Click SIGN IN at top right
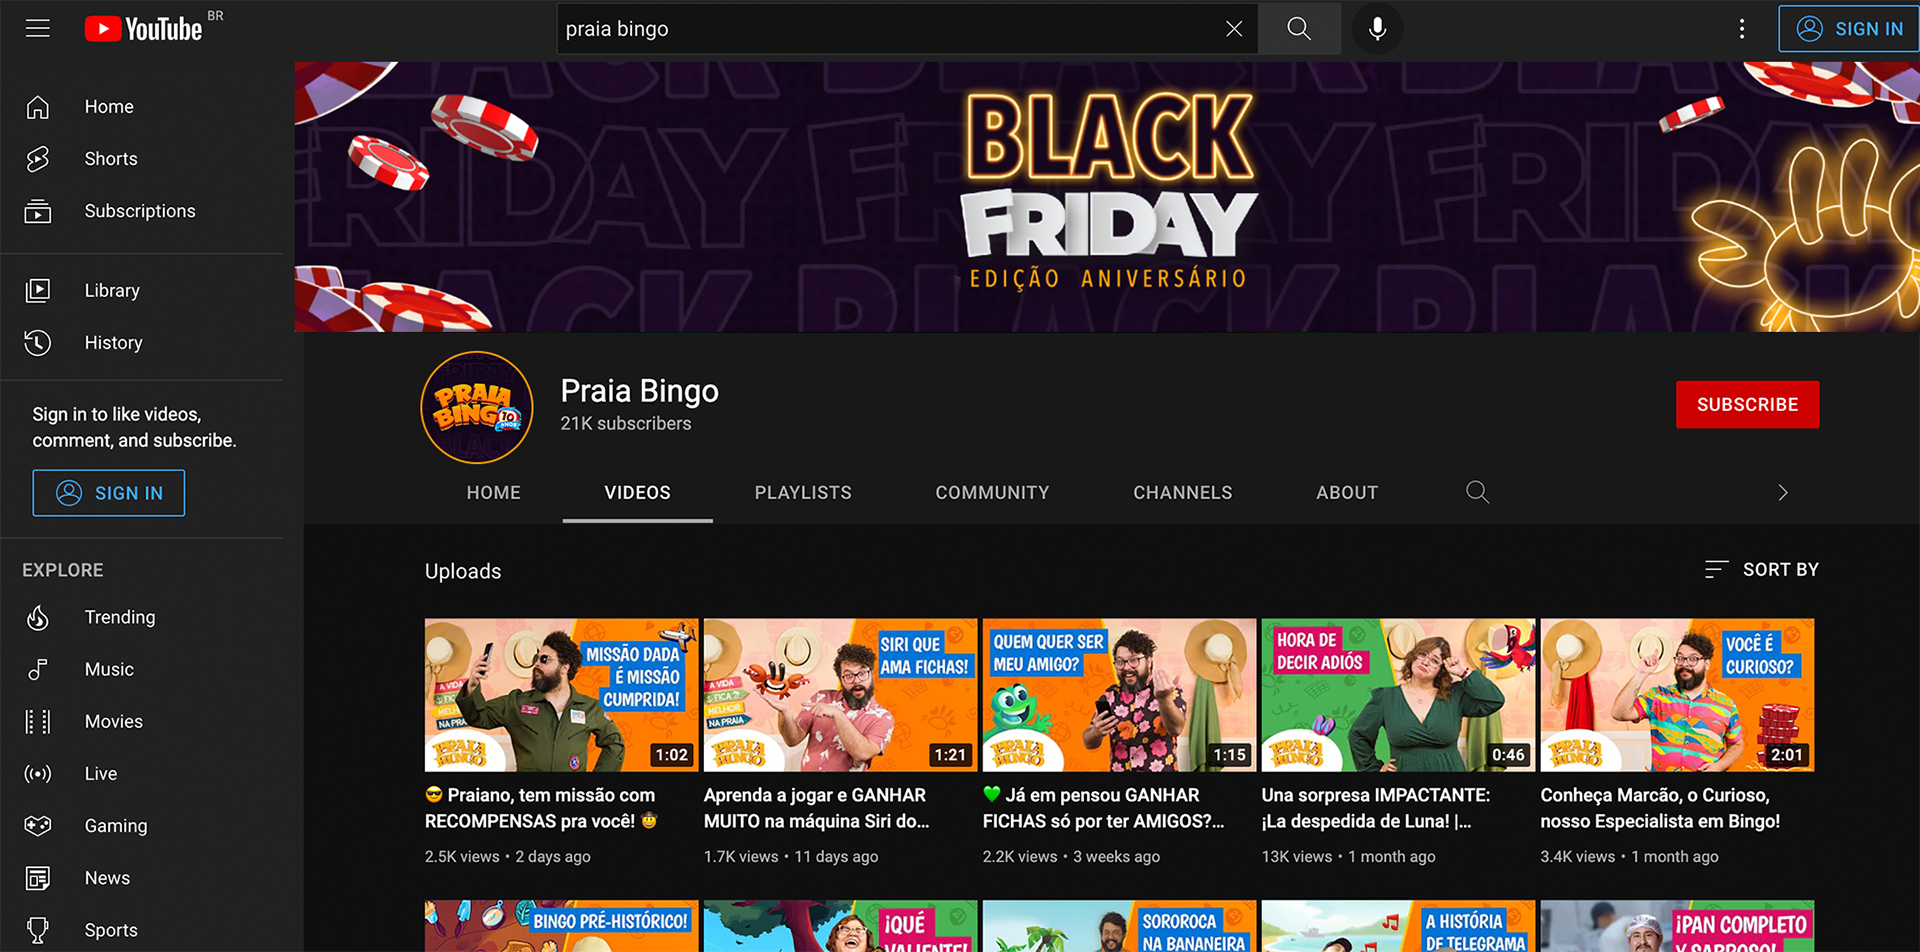 [x=1848, y=29]
